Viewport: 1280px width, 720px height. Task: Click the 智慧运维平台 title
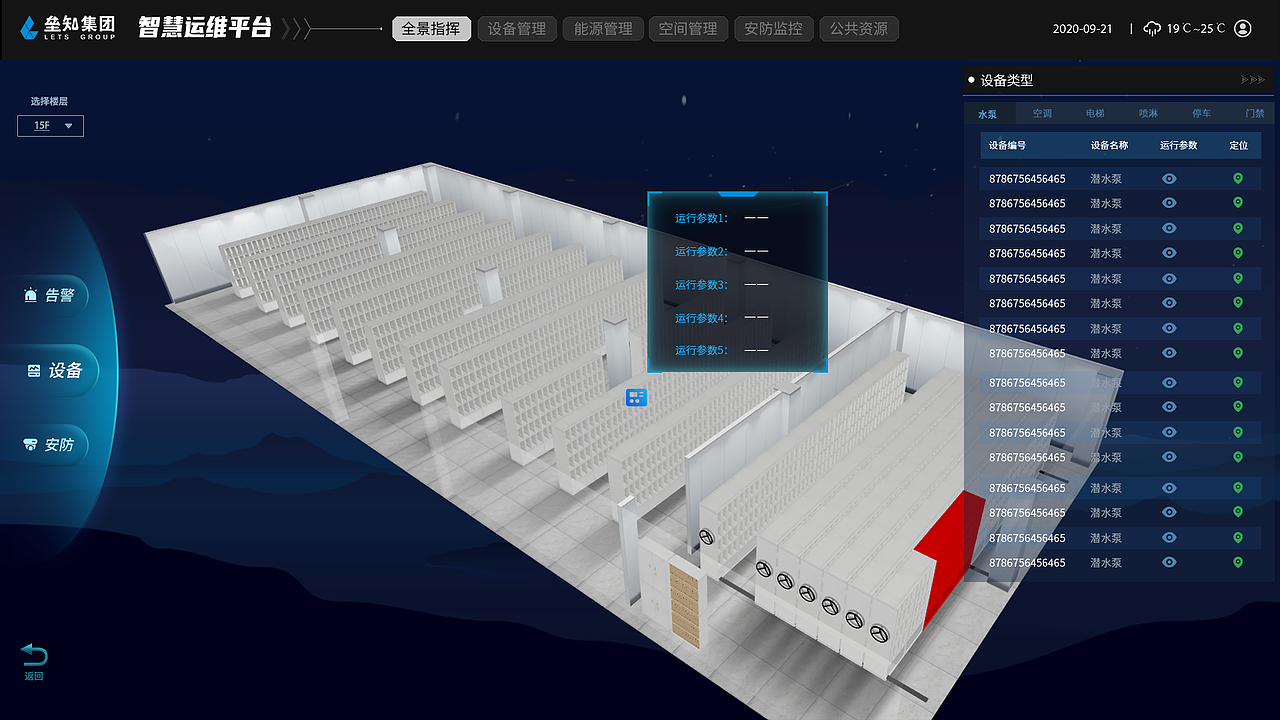pyautogui.click(x=205, y=28)
